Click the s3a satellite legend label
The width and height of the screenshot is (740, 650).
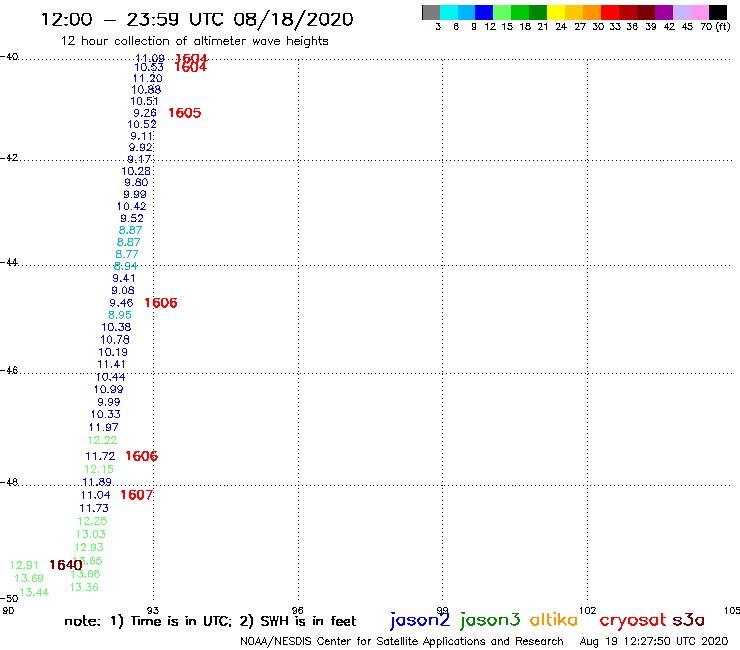coord(689,620)
